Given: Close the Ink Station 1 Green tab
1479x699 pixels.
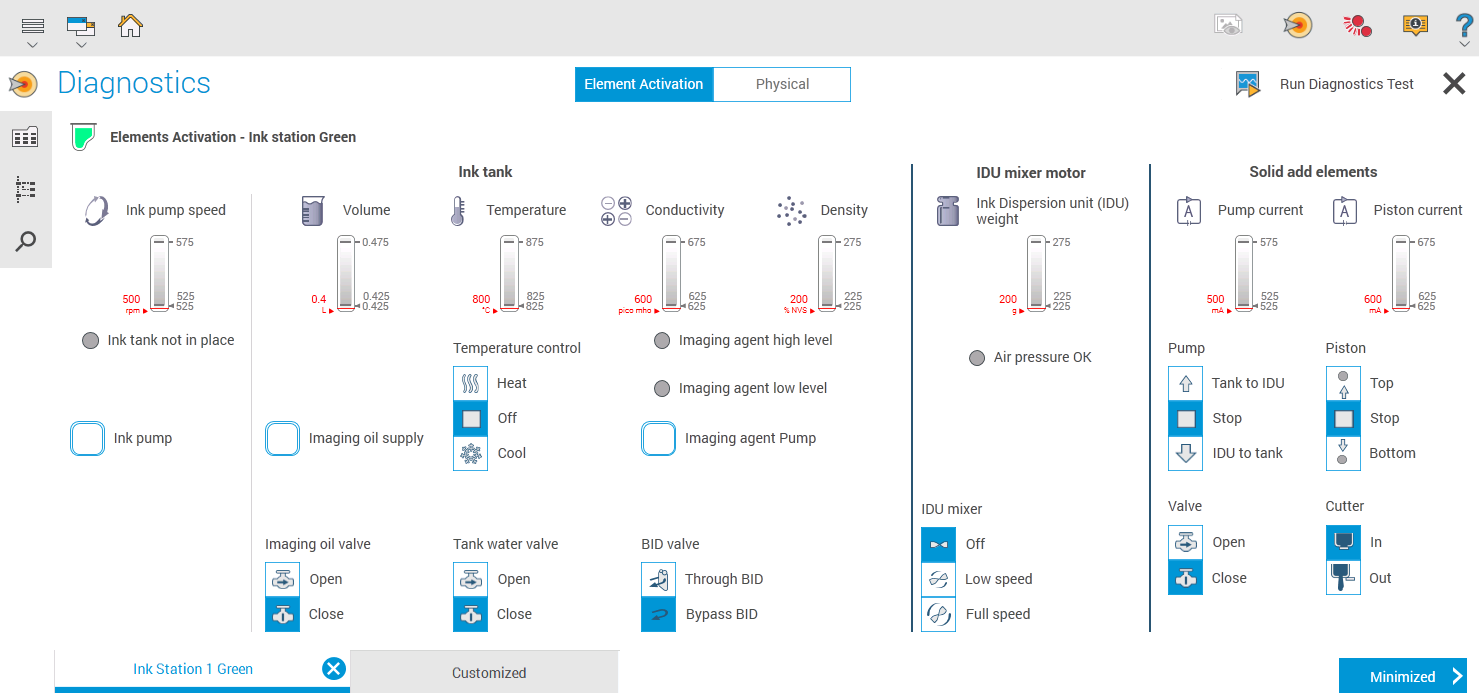Looking at the screenshot, I should pos(334,669).
